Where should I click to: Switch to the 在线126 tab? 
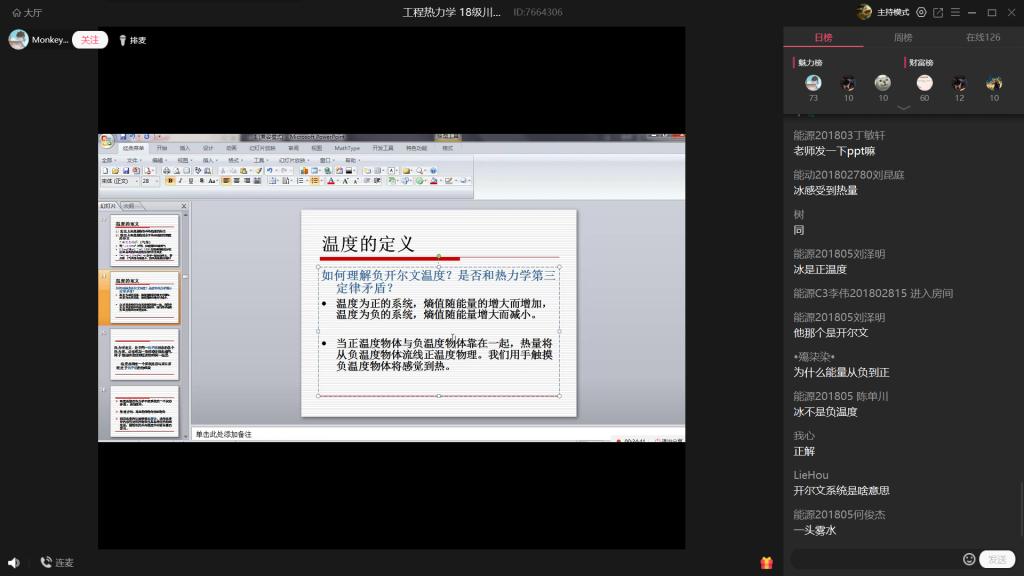click(x=982, y=38)
